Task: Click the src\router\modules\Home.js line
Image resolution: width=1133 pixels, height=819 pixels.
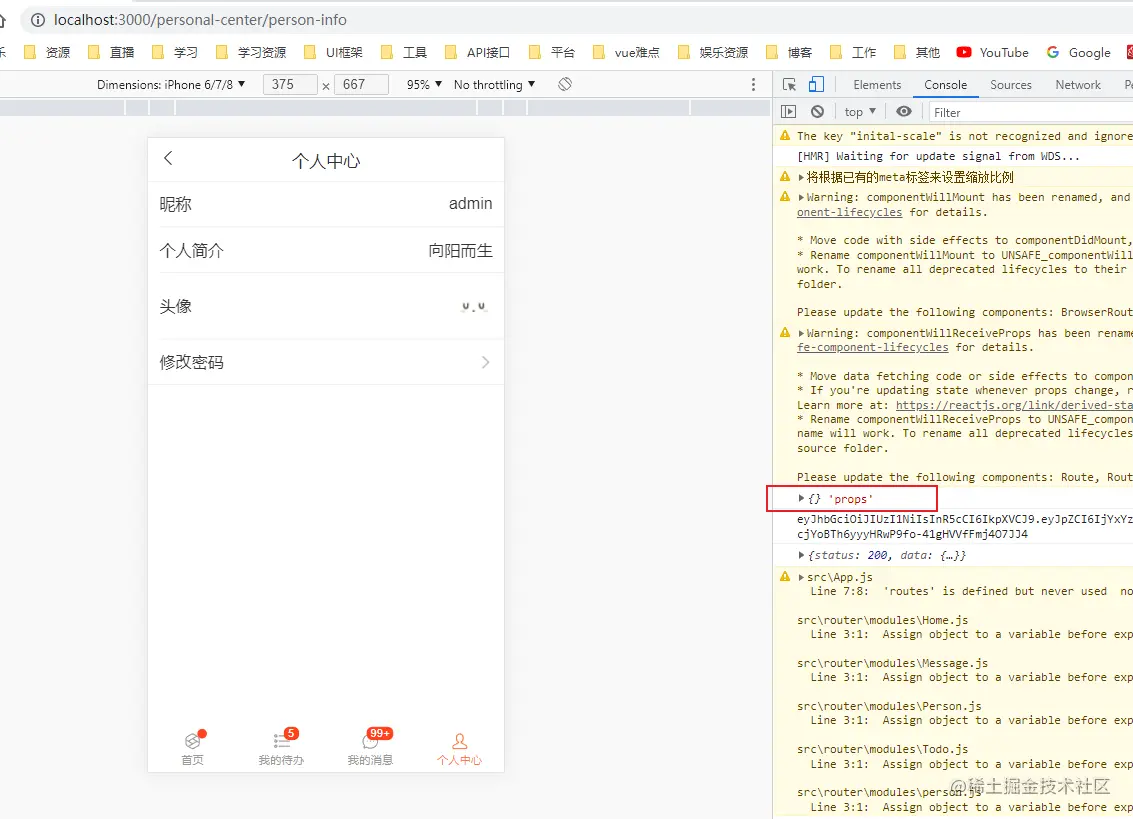Action: tap(882, 620)
